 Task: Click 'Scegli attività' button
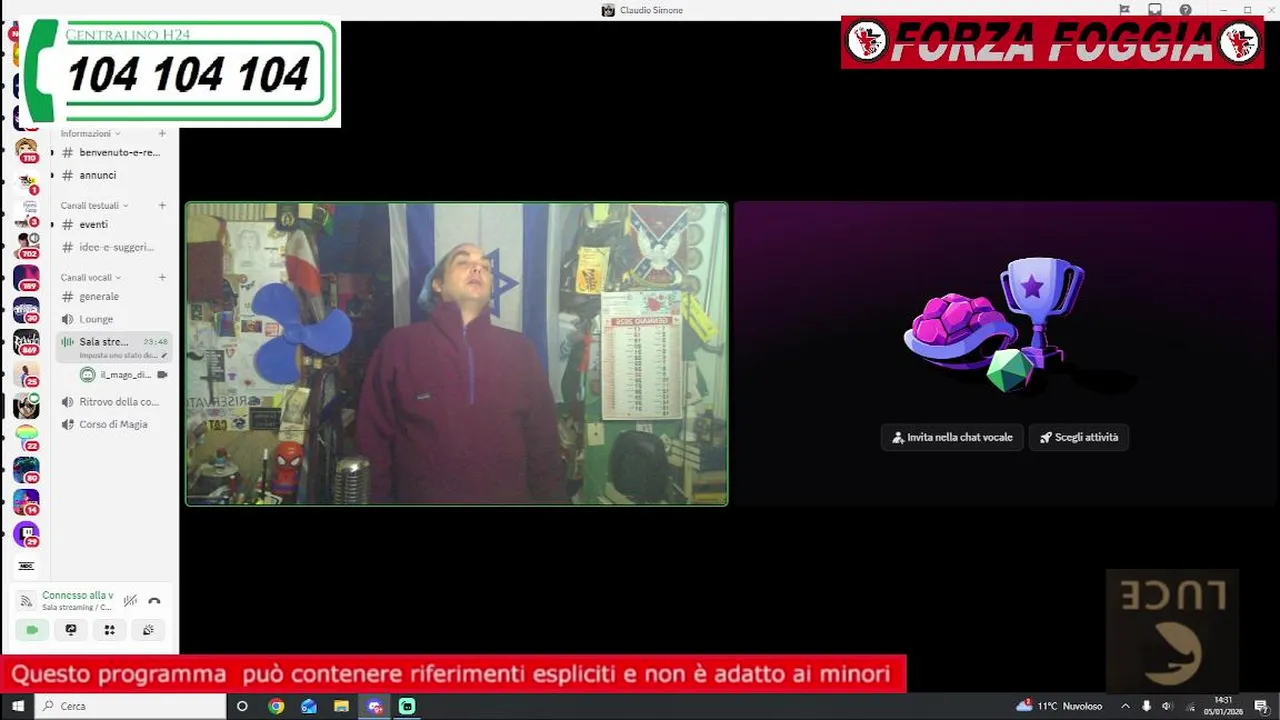pyautogui.click(x=1079, y=437)
